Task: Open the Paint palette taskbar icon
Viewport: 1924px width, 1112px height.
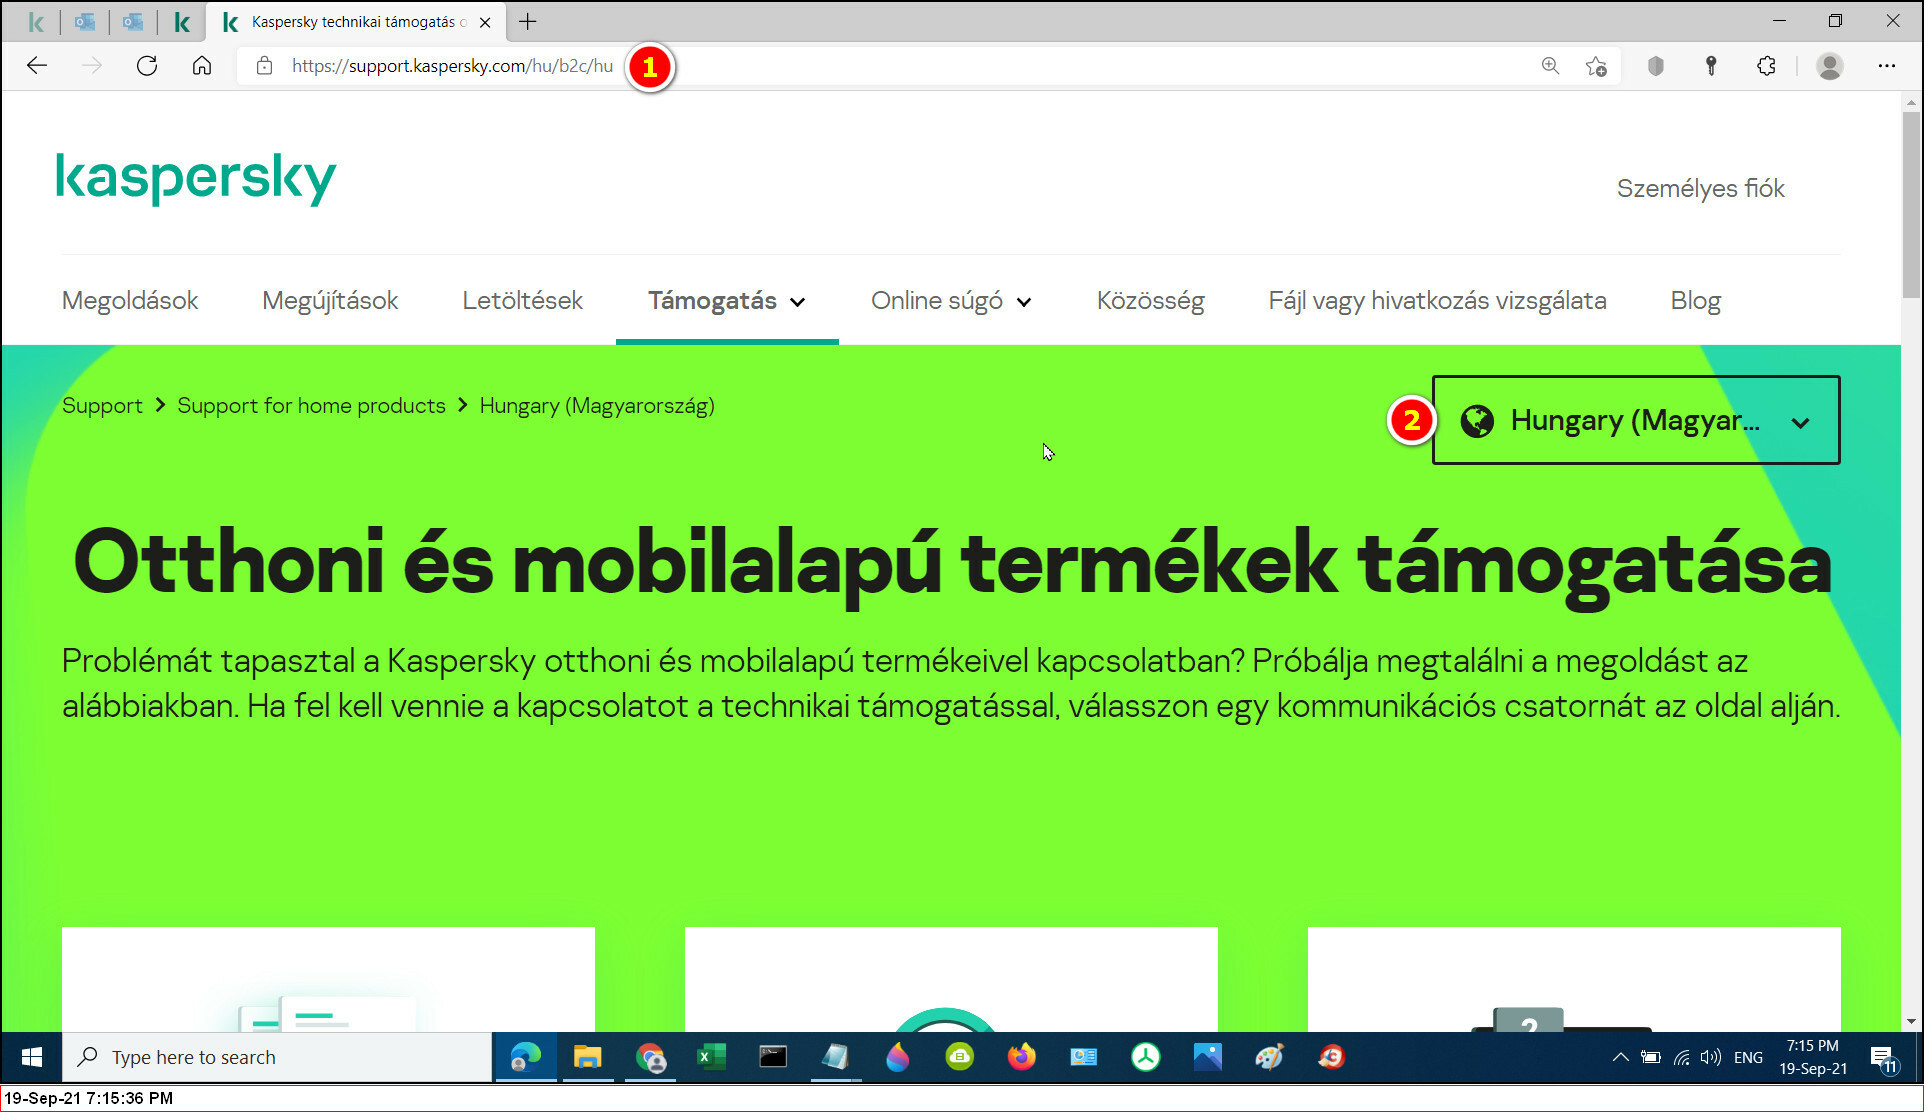Action: click(1269, 1057)
